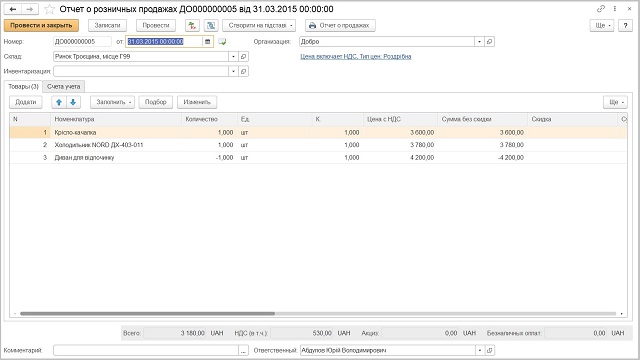
Task: Click the structure of subordination icon
Action: tap(211, 25)
